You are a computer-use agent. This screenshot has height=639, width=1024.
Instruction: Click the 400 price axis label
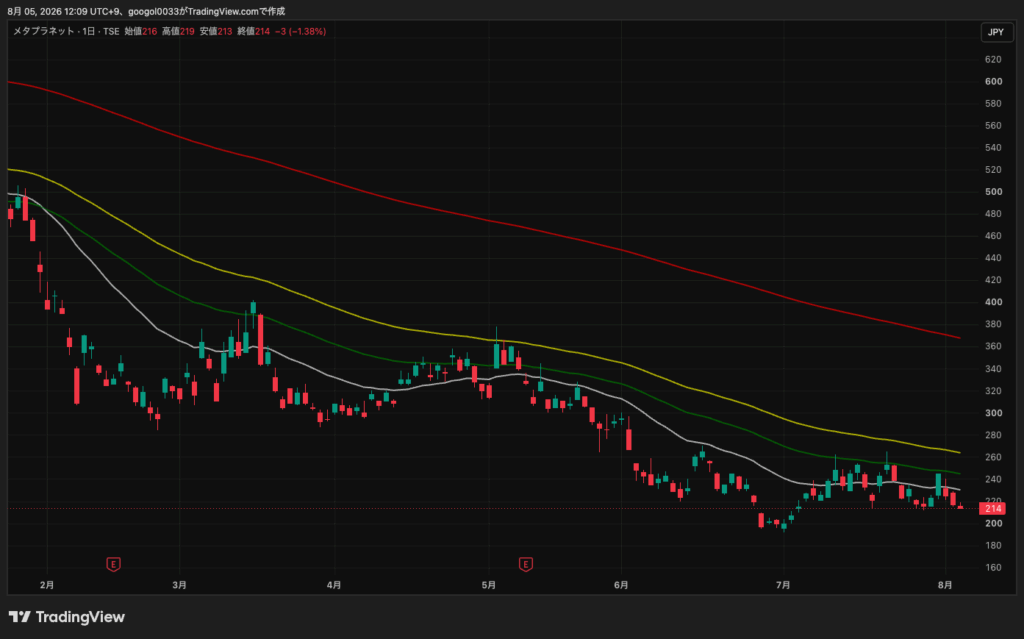click(x=993, y=303)
